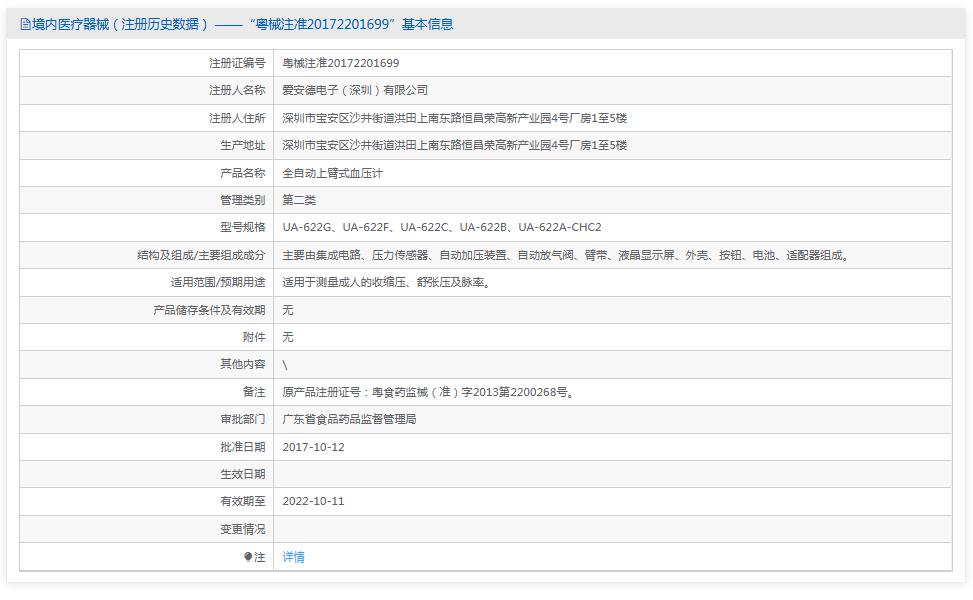Open the 详情 details link
The height and width of the screenshot is (600, 973).
pyautogui.click(x=292, y=557)
